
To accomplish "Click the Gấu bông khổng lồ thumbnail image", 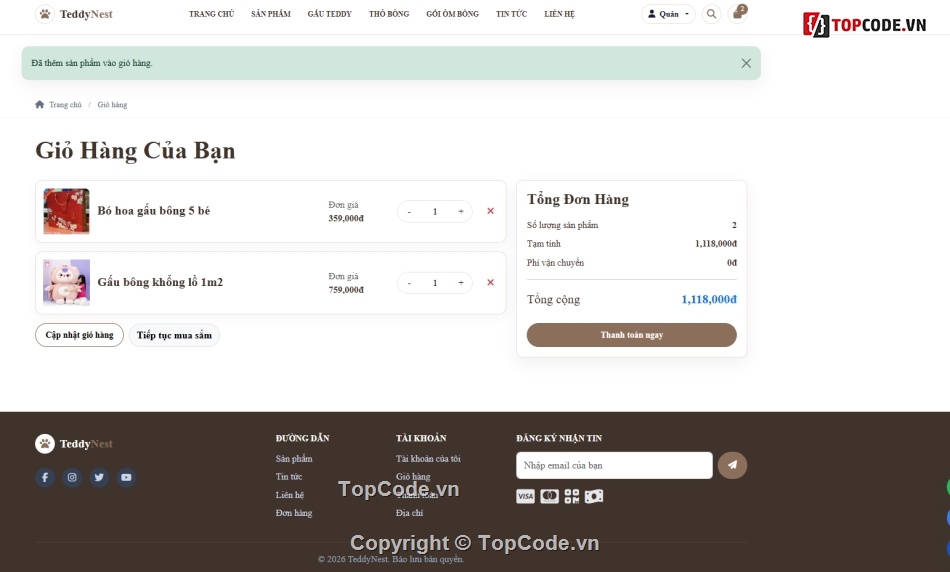I will (x=67, y=282).
